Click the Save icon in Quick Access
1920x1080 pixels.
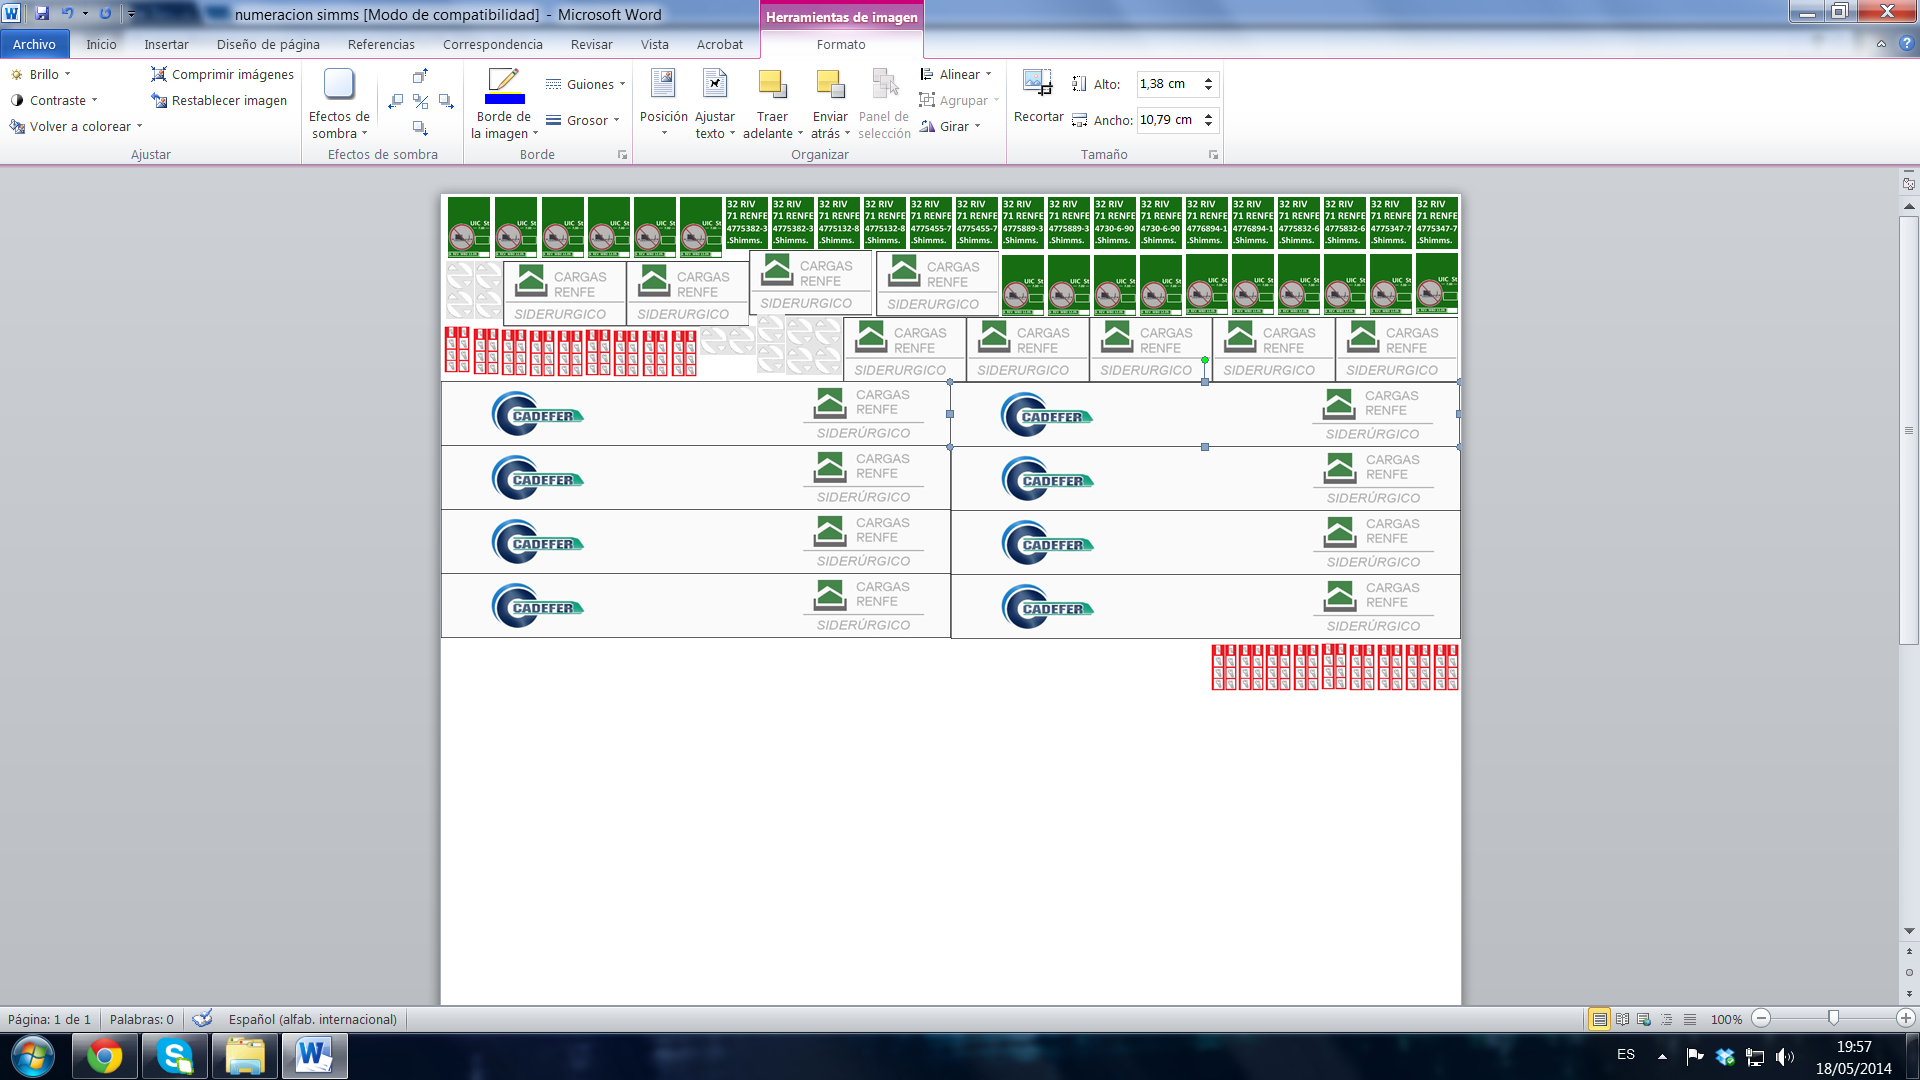42,14
